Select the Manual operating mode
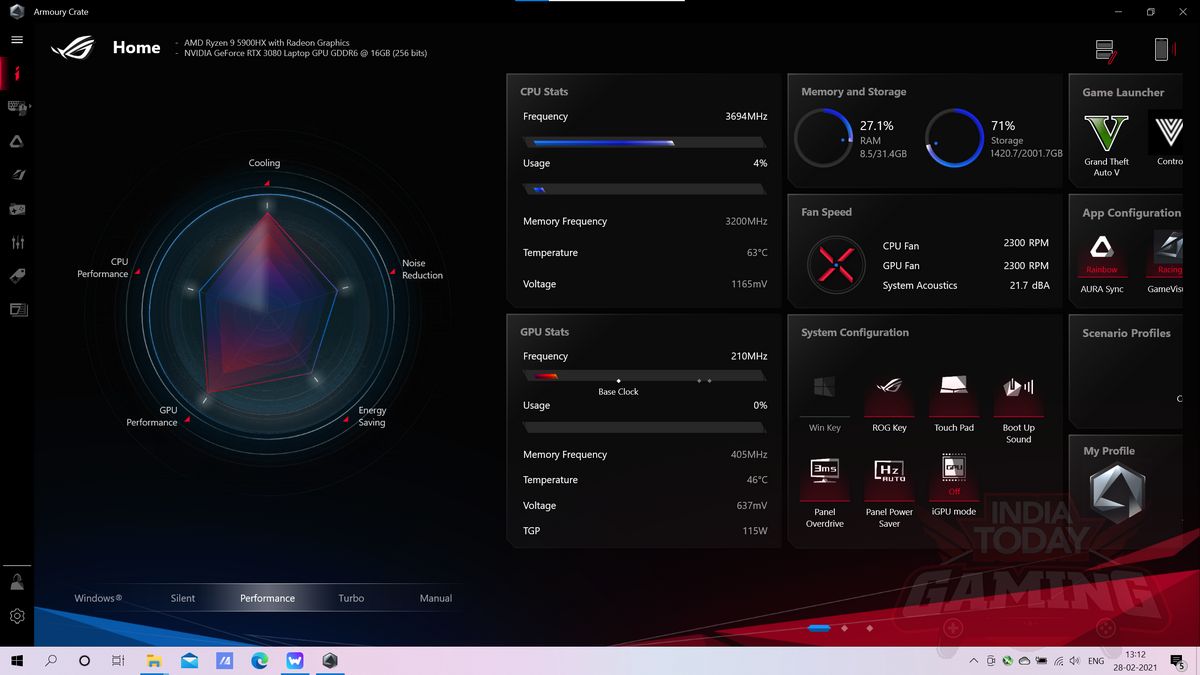The image size is (1200, 675). click(436, 598)
